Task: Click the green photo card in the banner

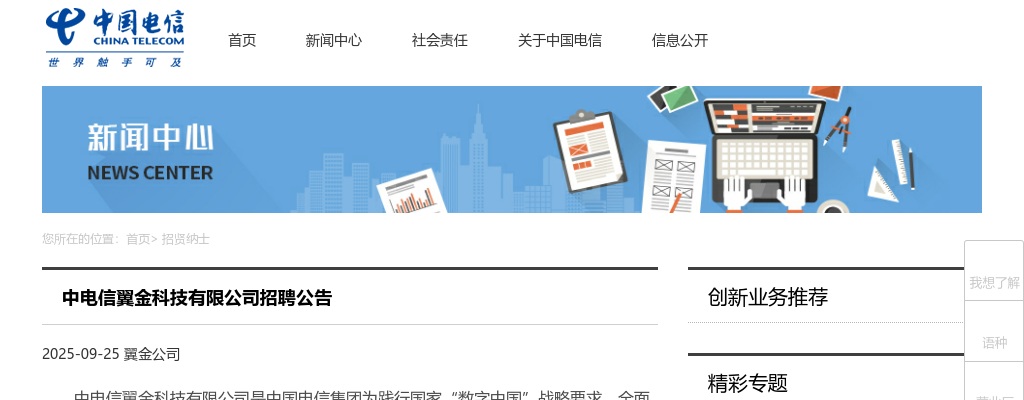Action: coord(679,97)
